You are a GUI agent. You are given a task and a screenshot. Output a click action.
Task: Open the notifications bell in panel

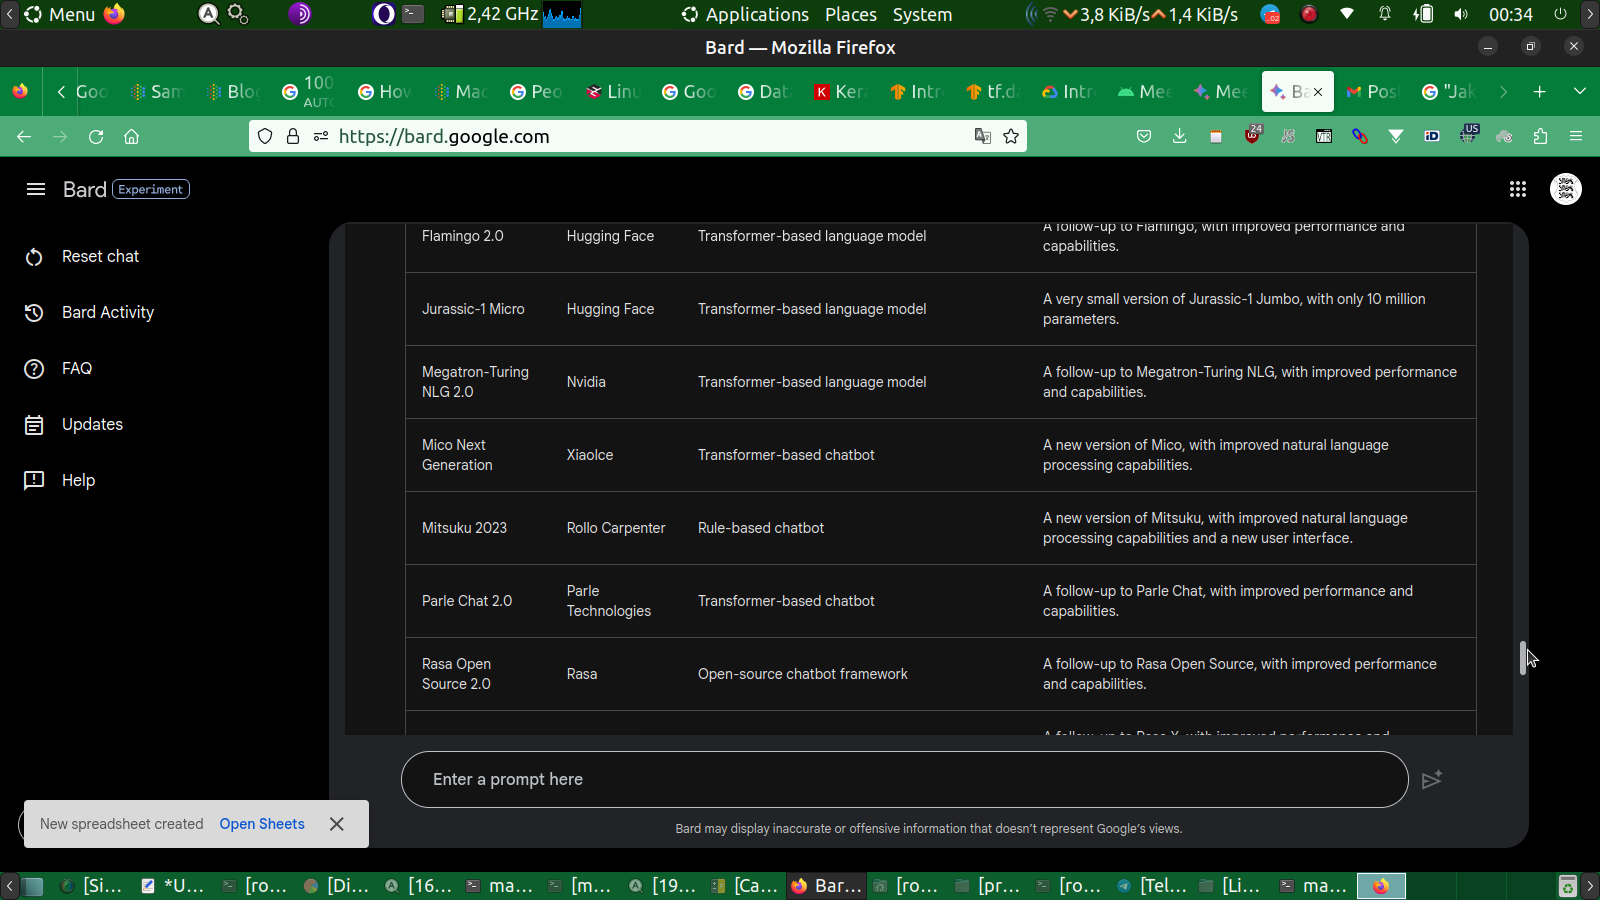point(1385,14)
